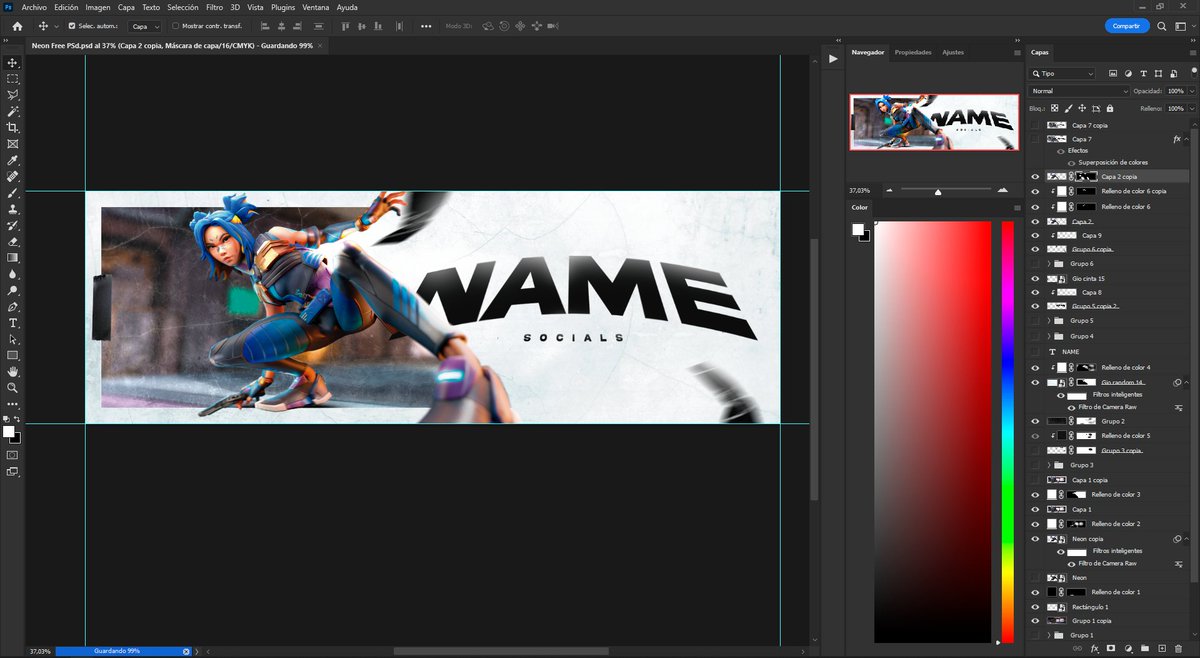This screenshot has width=1200, height=658.
Task: Click the Navegador preview thumbnail
Action: [x=934, y=122]
